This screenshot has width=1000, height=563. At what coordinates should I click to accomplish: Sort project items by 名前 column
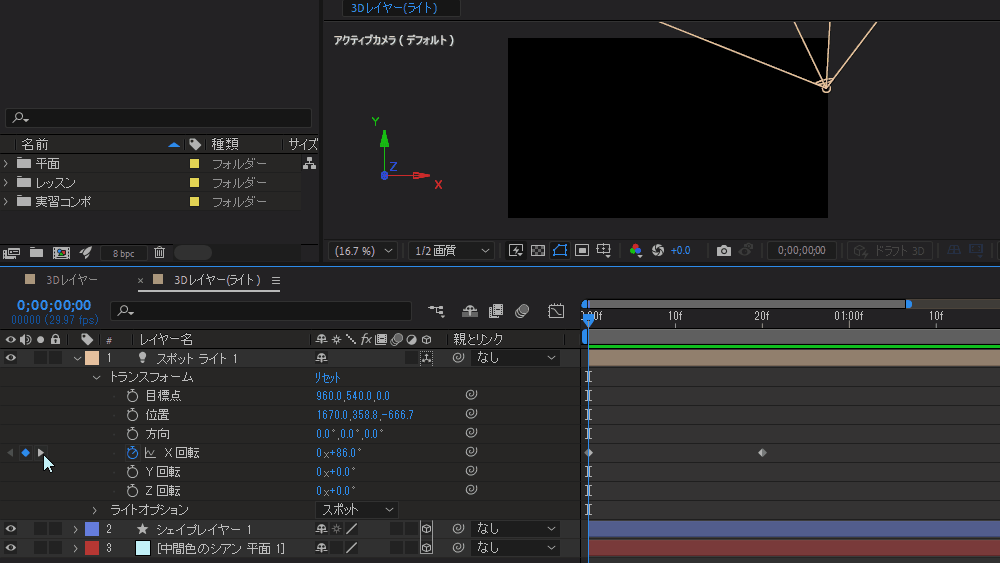point(35,145)
